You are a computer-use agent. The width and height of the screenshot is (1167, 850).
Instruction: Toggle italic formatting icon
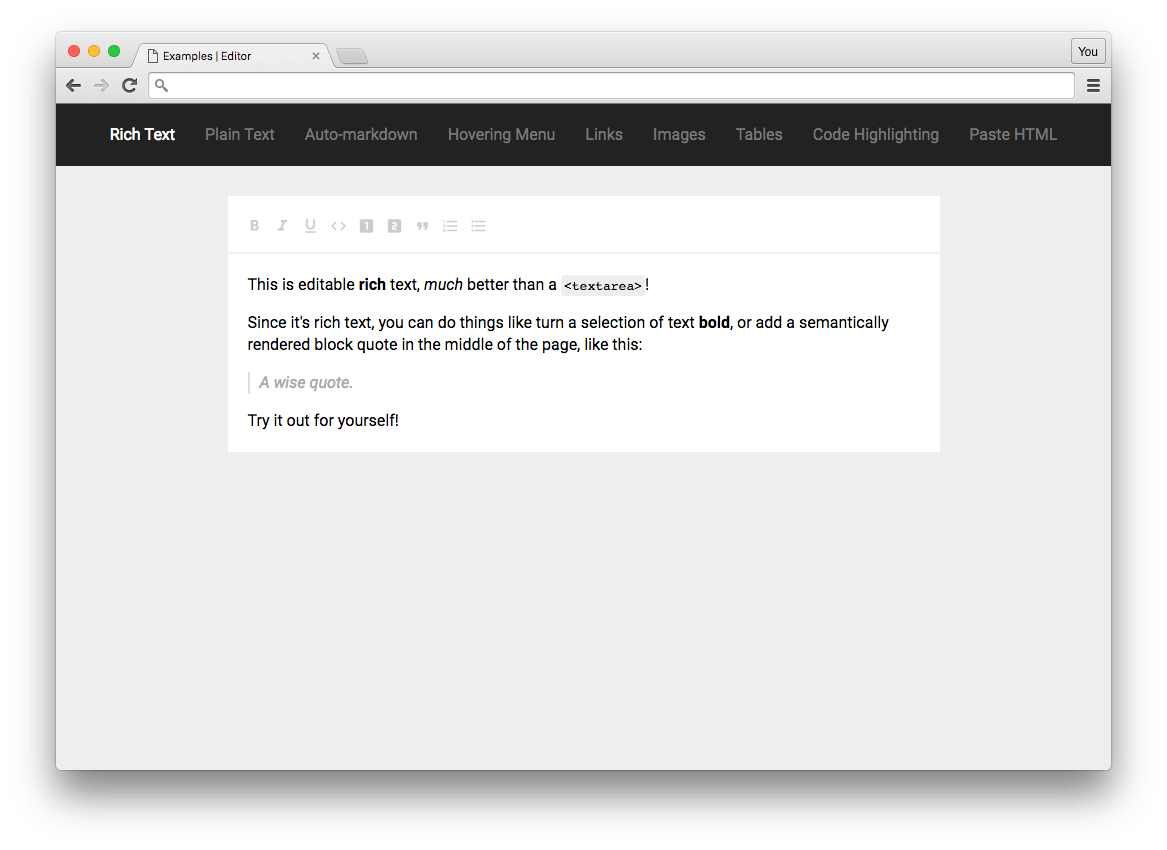[x=282, y=226]
